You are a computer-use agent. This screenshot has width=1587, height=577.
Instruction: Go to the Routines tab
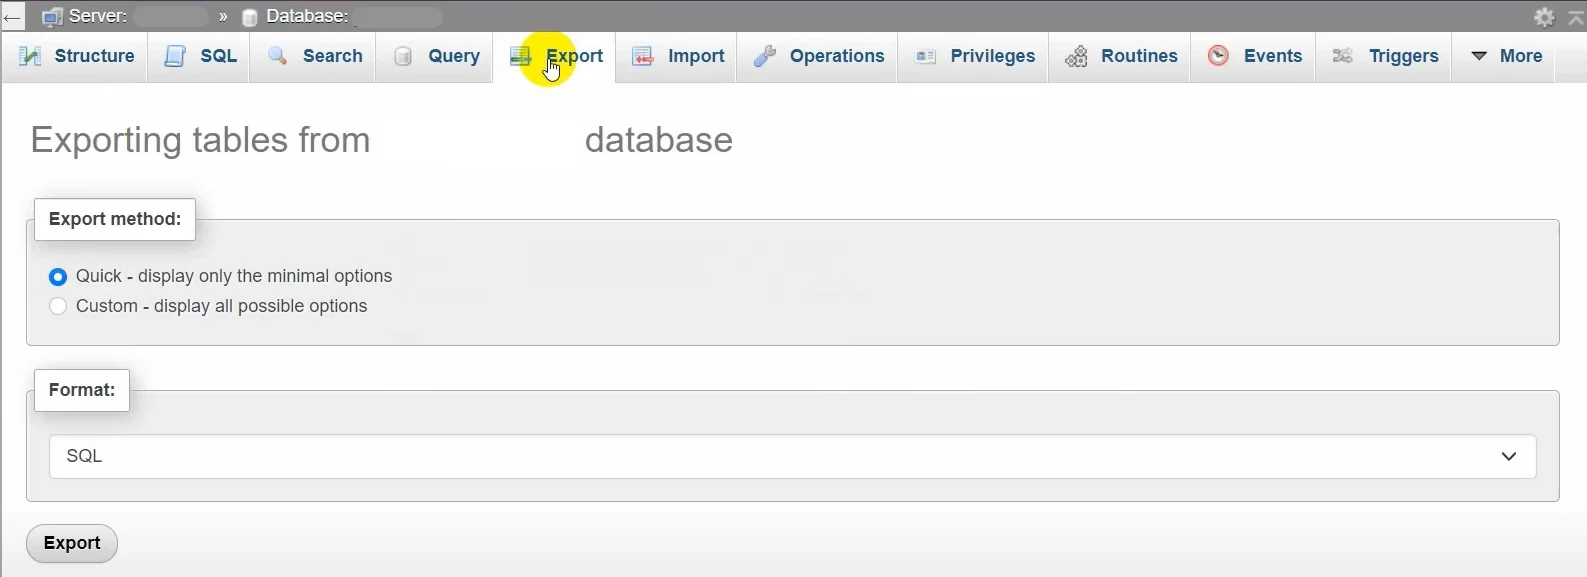coord(1121,56)
